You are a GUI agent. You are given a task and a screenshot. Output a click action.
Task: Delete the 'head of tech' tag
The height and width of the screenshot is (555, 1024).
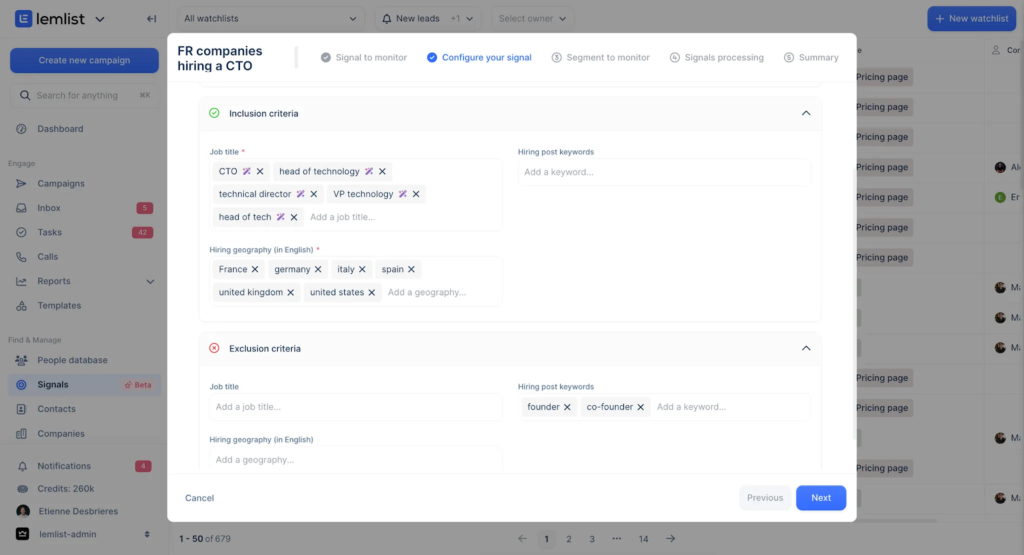(x=294, y=217)
